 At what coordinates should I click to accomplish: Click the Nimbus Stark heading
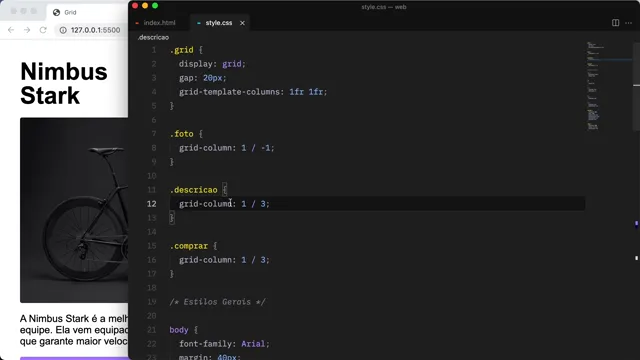(x=64, y=83)
